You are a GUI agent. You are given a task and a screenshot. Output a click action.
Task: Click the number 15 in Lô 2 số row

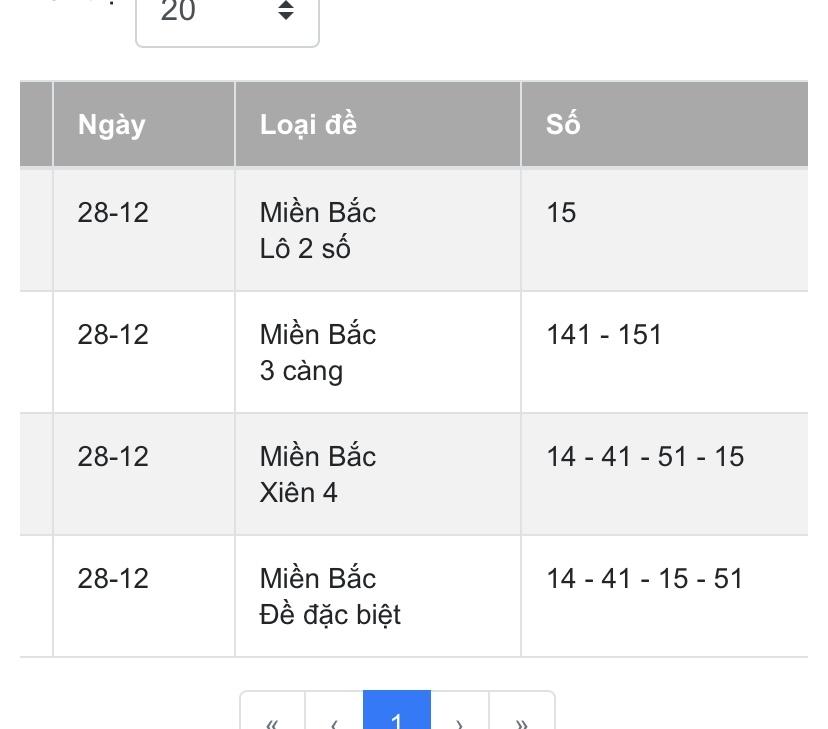coord(561,213)
